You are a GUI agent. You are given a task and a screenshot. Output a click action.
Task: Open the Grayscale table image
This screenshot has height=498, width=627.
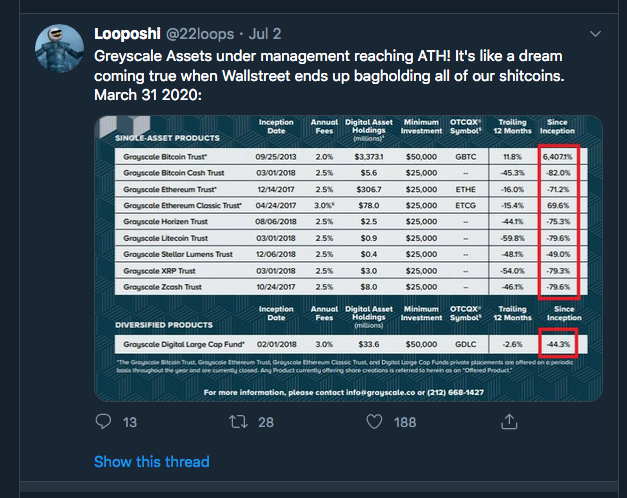[x=348, y=258]
